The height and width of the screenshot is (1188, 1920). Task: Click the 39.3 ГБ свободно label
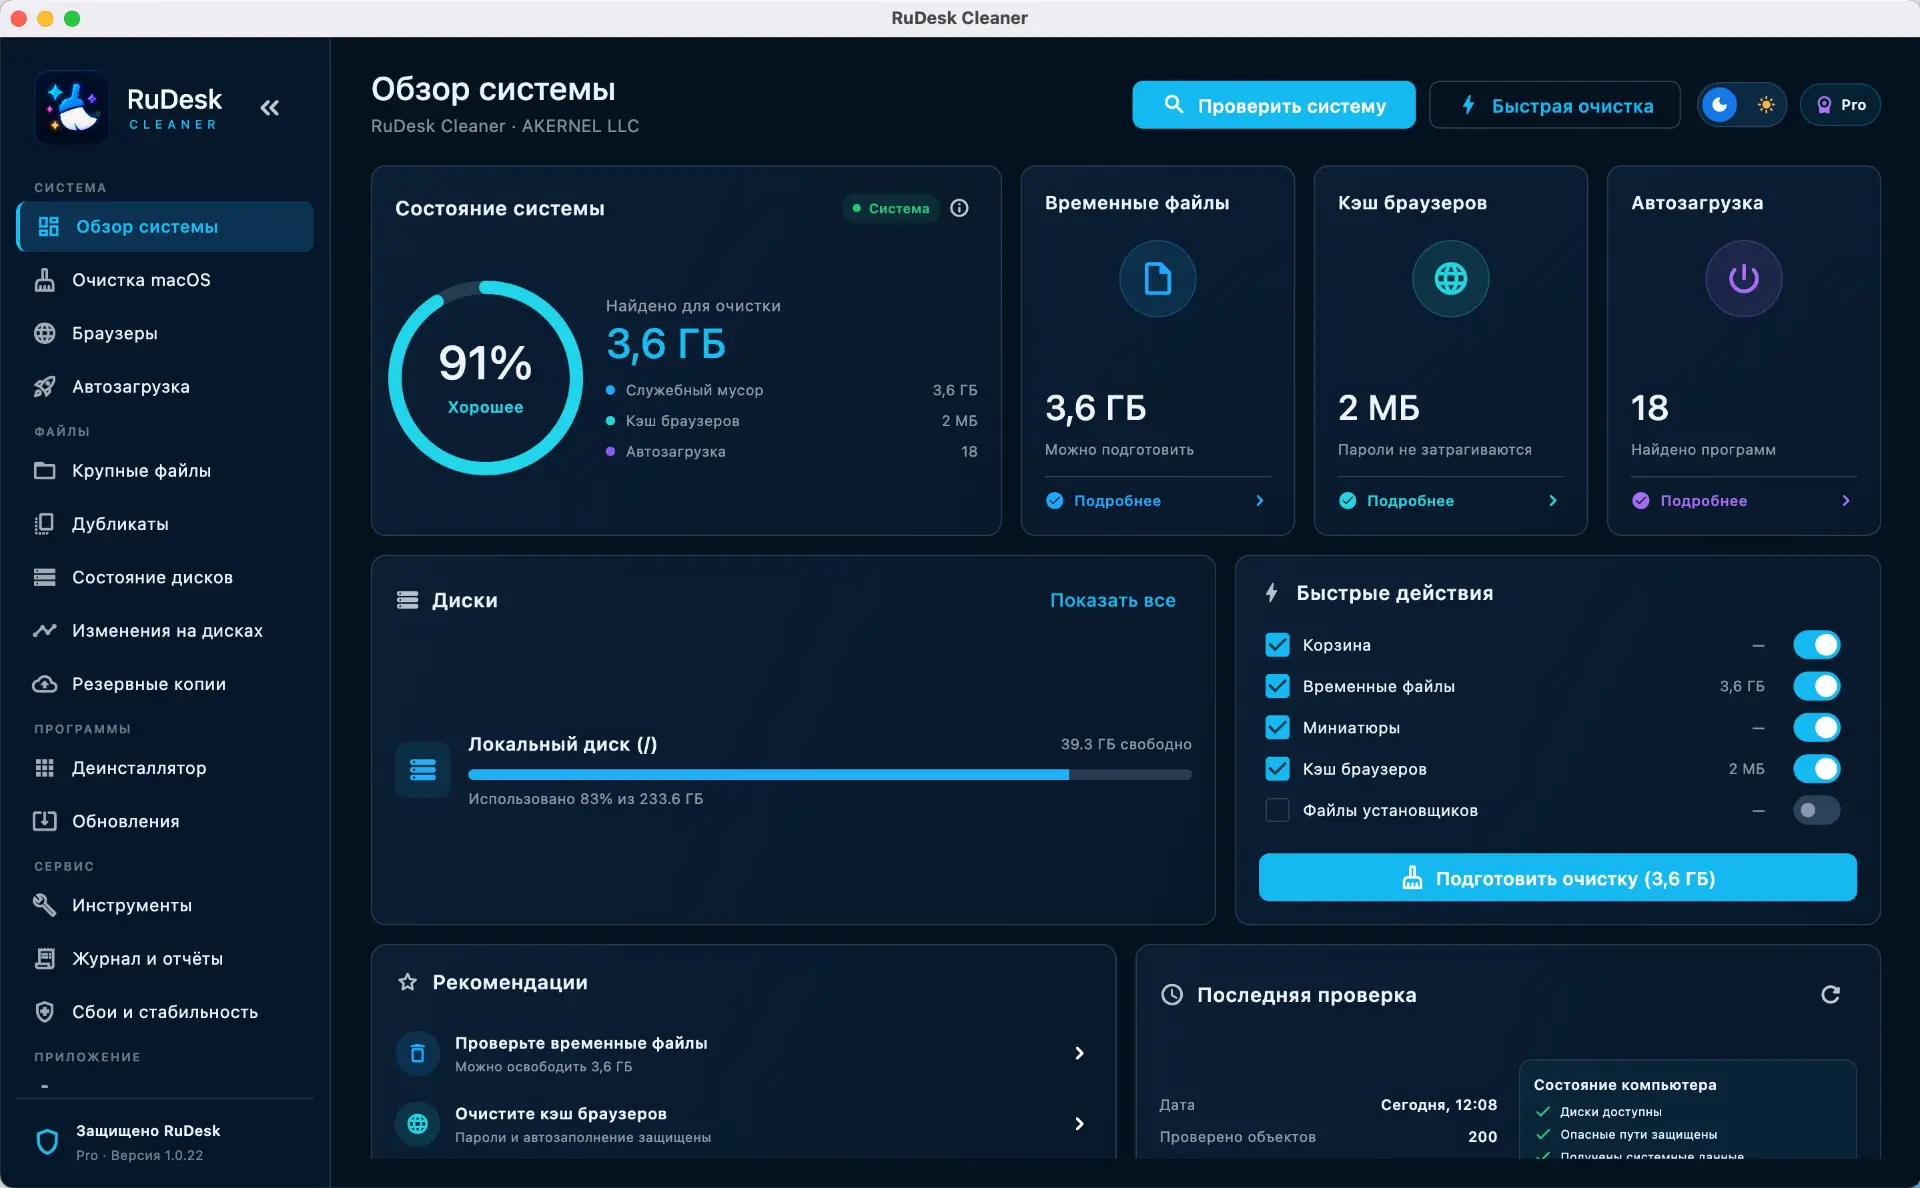tap(1125, 744)
